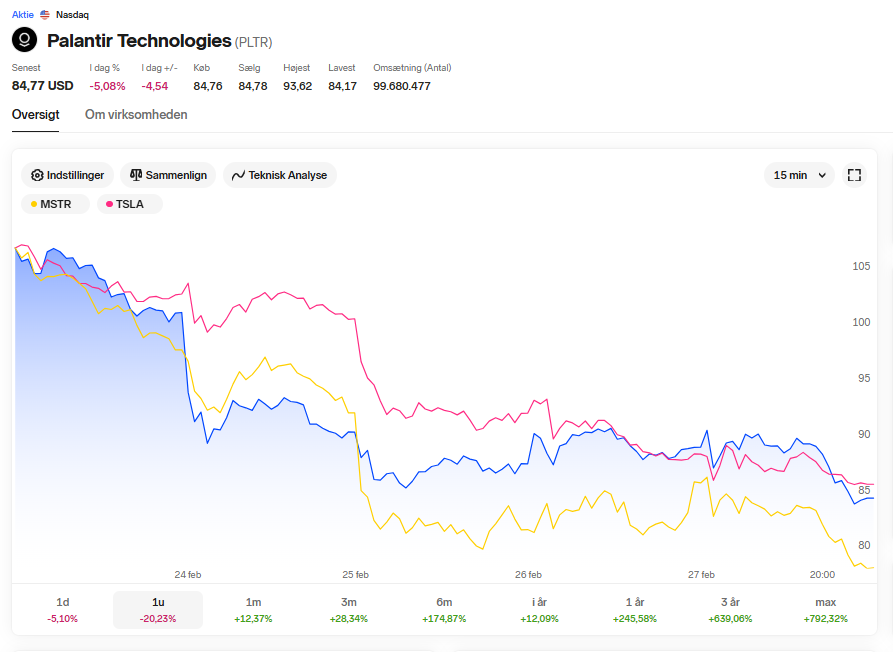Click the 80 y-axis label
The height and width of the screenshot is (652, 893).
(x=864, y=545)
